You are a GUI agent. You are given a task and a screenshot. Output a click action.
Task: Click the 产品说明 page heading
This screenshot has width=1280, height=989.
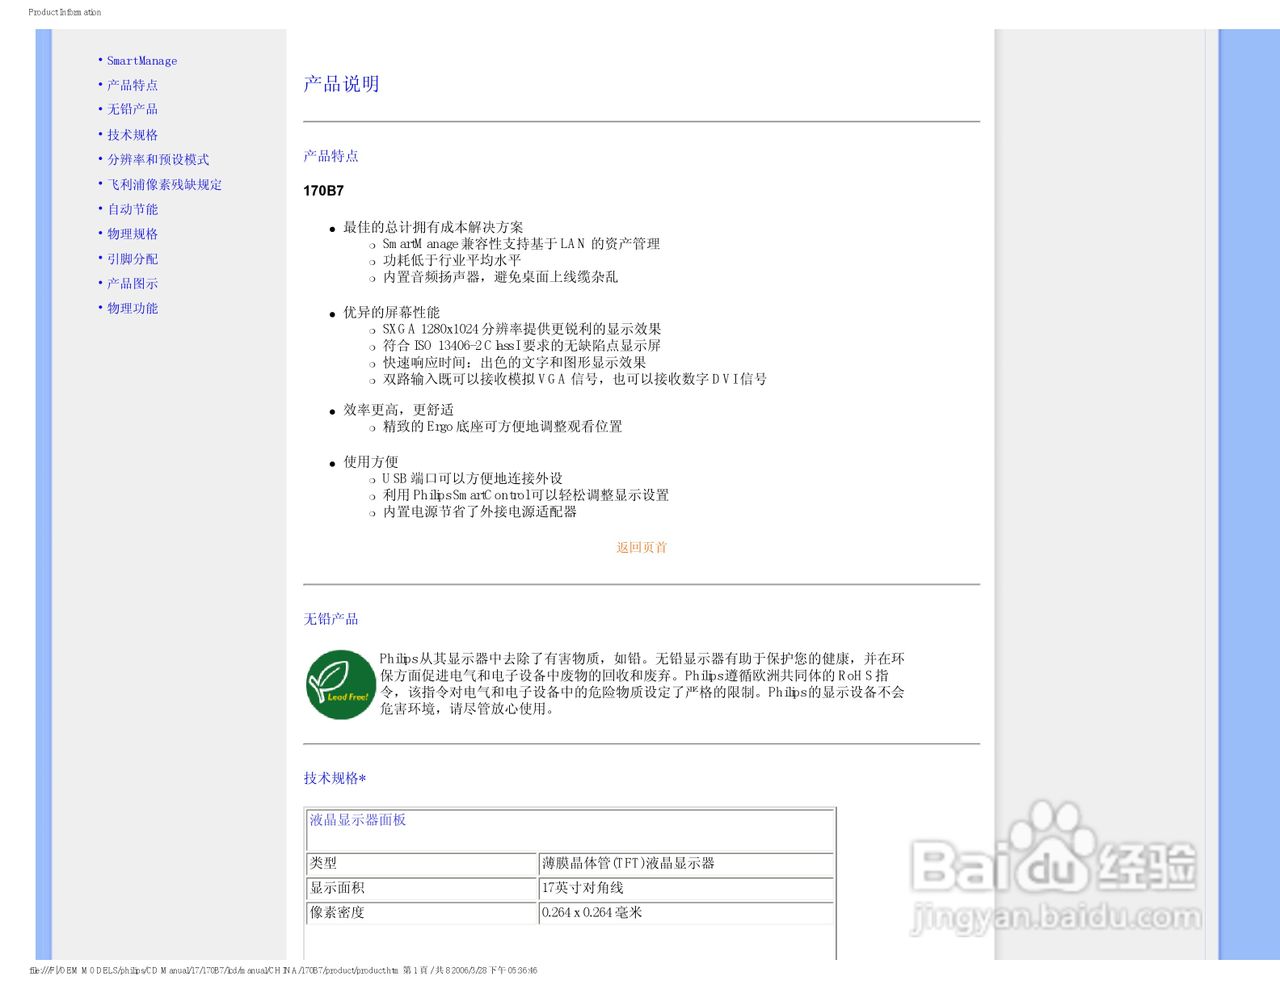(341, 84)
